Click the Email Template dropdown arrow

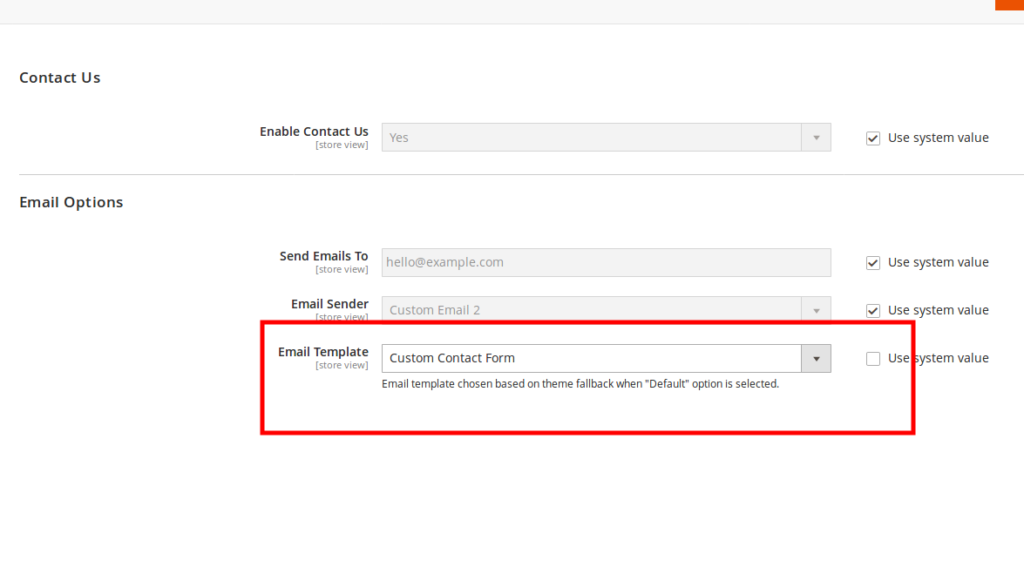[816, 359]
